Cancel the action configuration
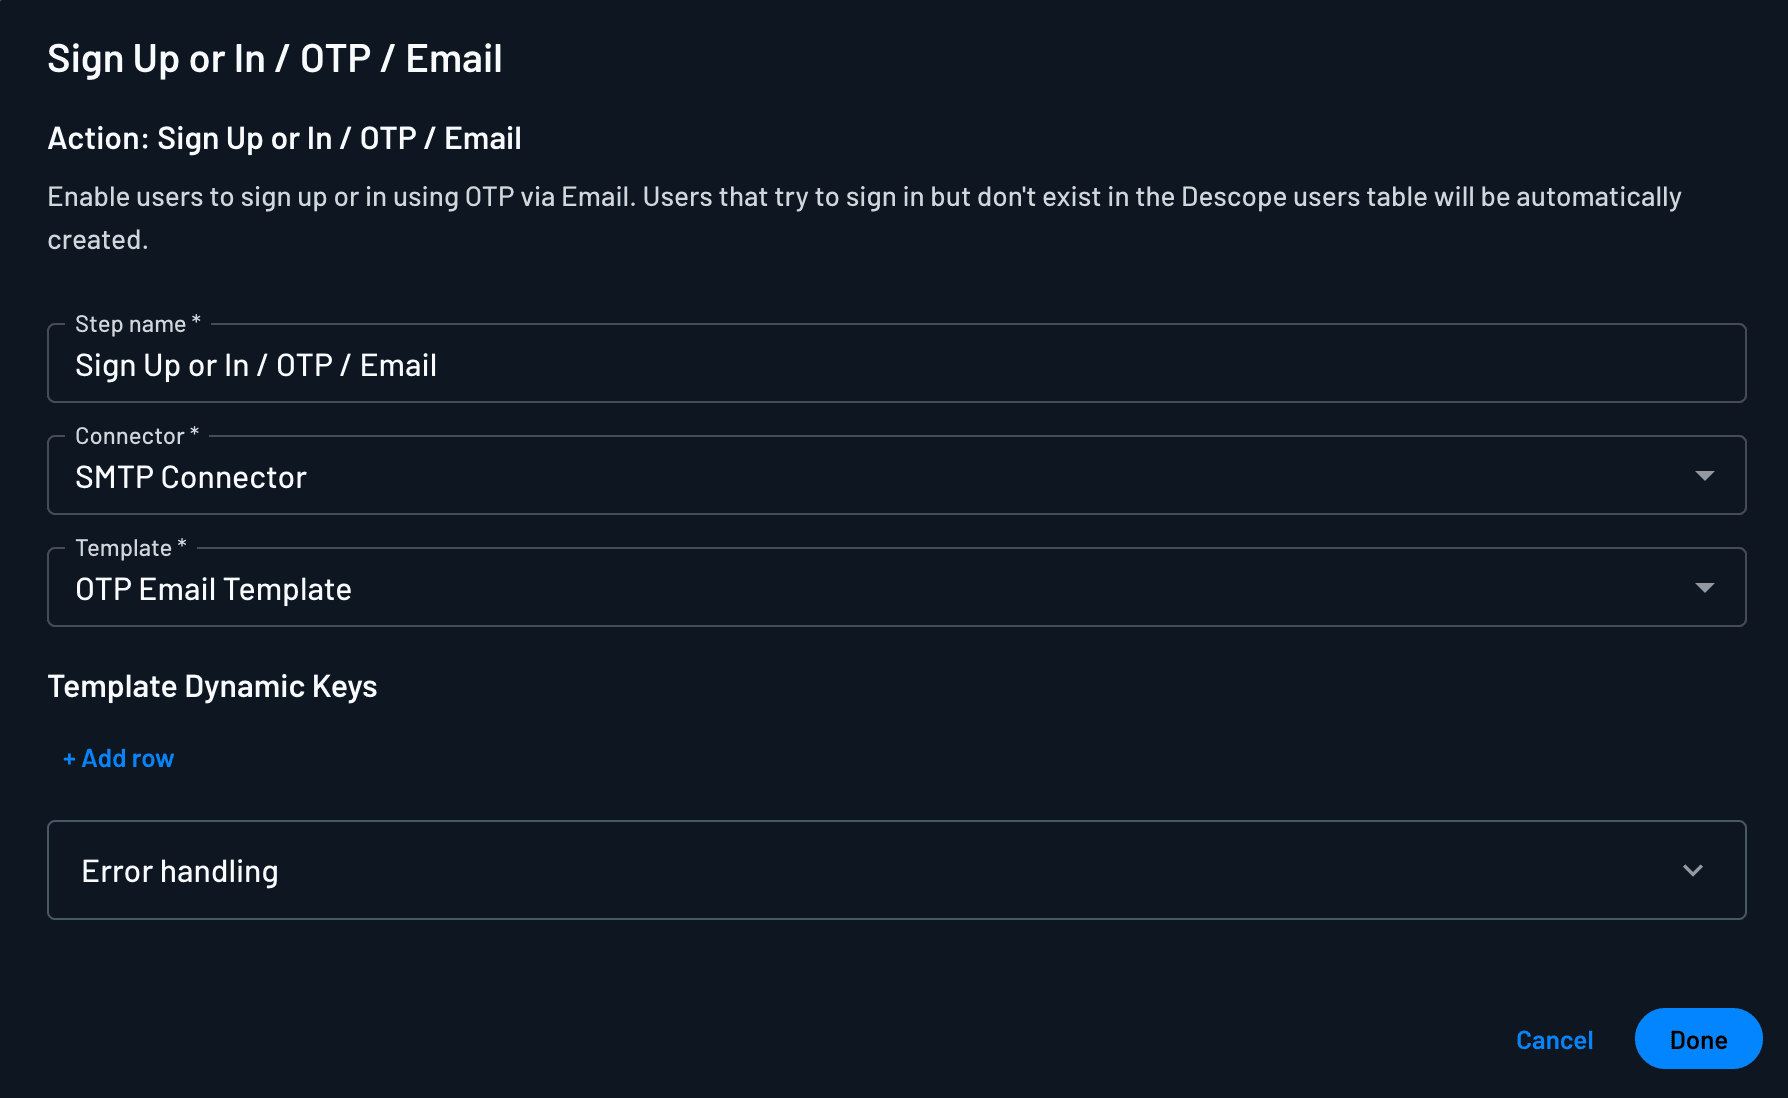1788x1098 pixels. click(1554, 1040)
